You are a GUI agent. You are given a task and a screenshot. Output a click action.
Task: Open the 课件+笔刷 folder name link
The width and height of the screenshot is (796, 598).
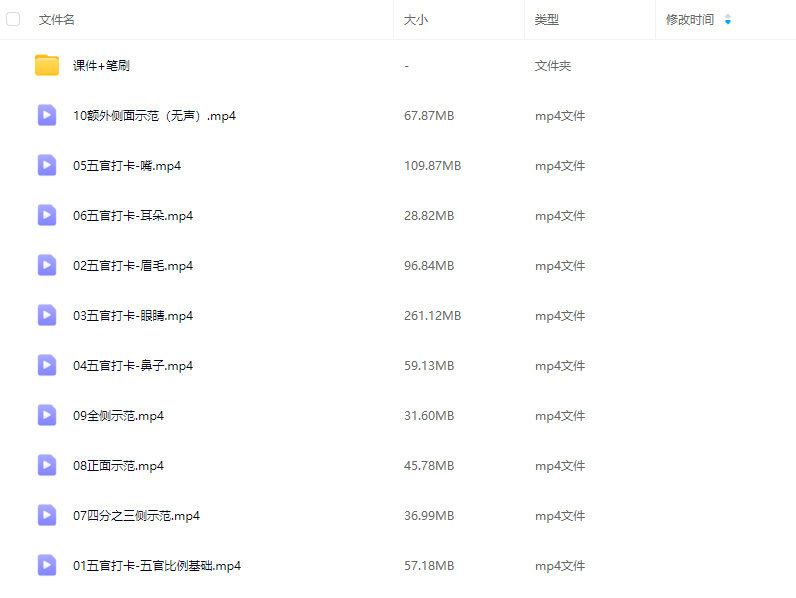pos(101,66)
